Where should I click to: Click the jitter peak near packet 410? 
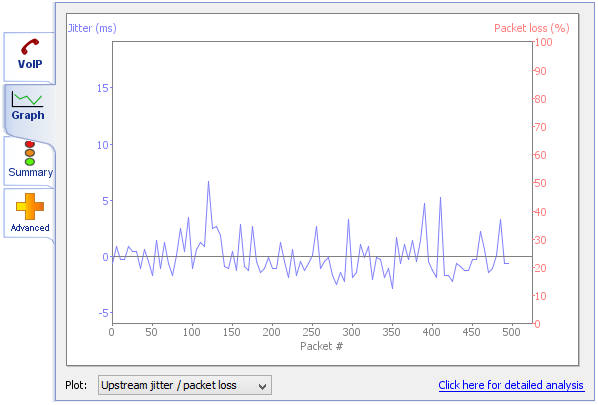[x=440, y=198]
